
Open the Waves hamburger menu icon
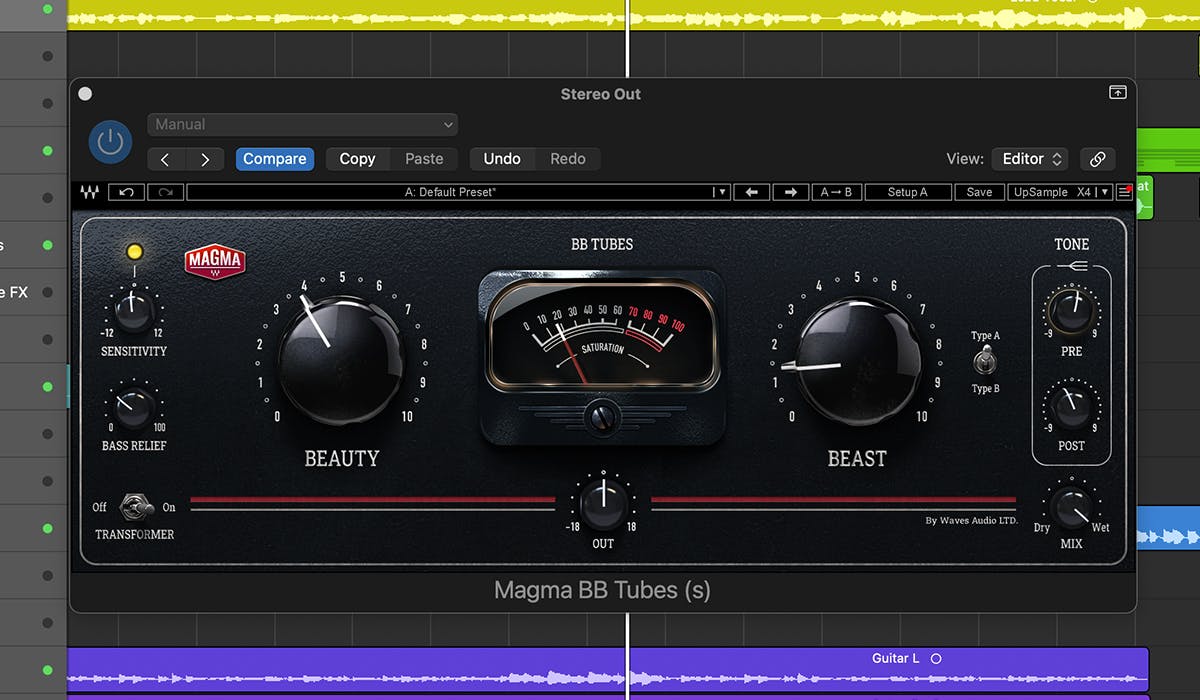point(1124,192)
